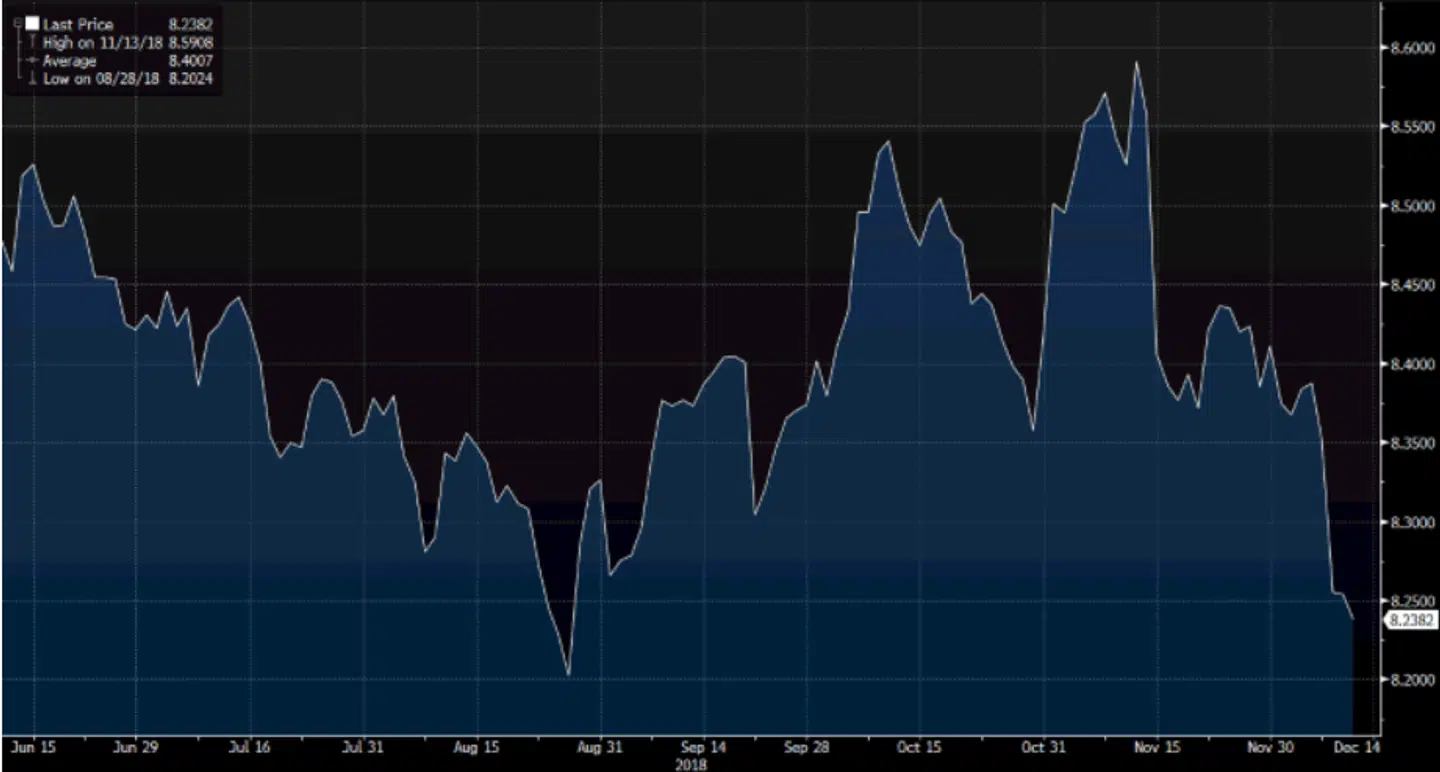Click the High marker icon in legend

pyautogui.click(x=30, y=43)
